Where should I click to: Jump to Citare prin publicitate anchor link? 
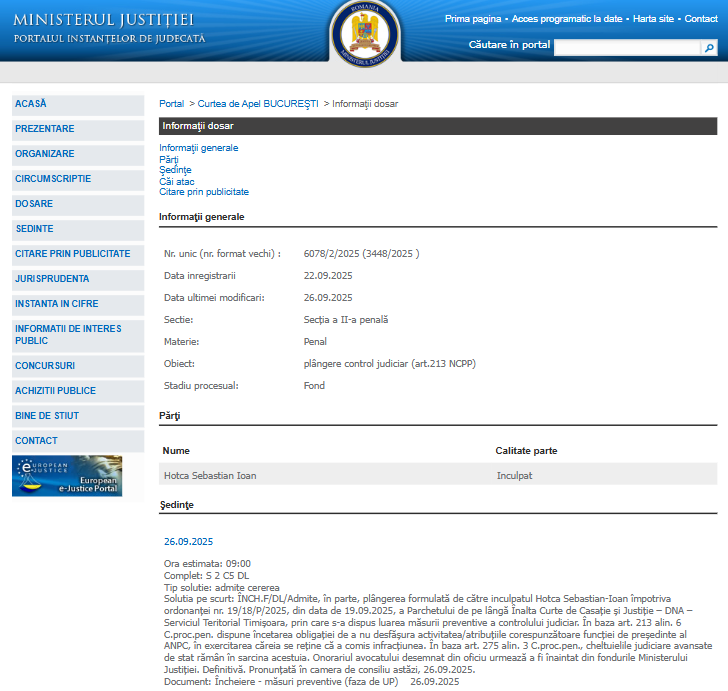(x=204, y=192)
